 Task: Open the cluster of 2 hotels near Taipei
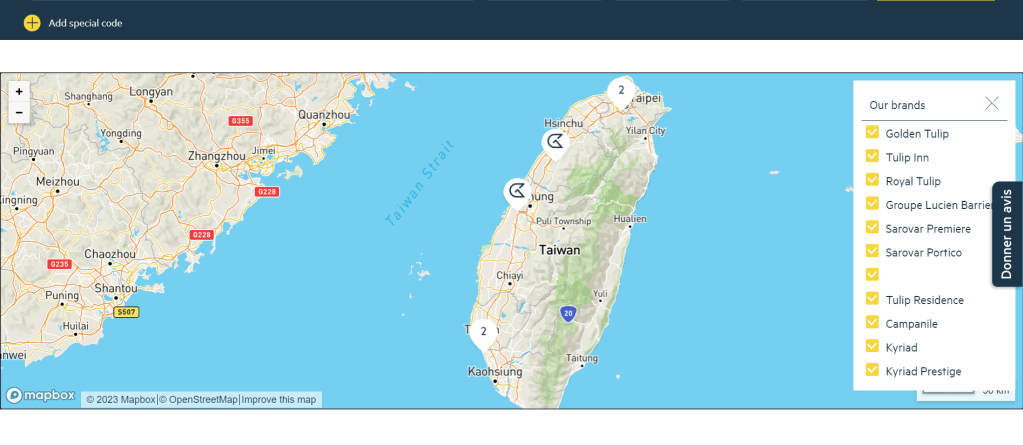click(x=621, y=91)
